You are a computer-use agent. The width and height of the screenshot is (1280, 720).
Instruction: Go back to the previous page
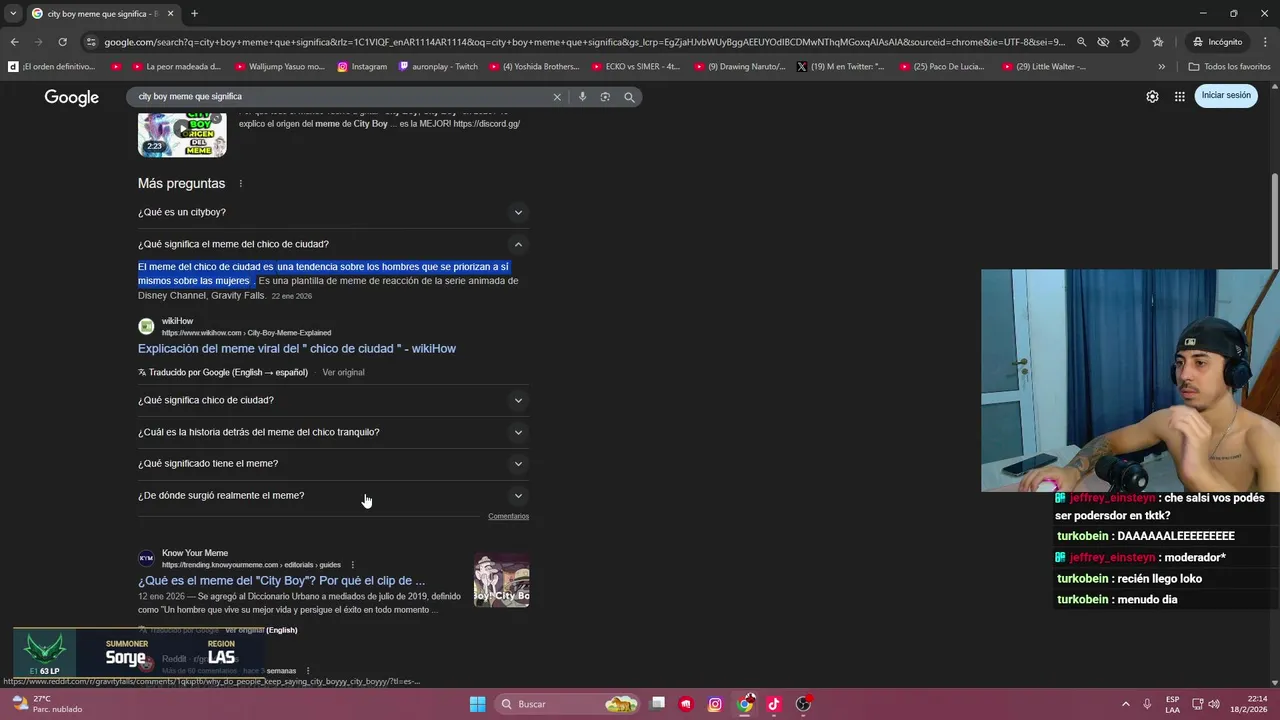click(x=14, y=42)
